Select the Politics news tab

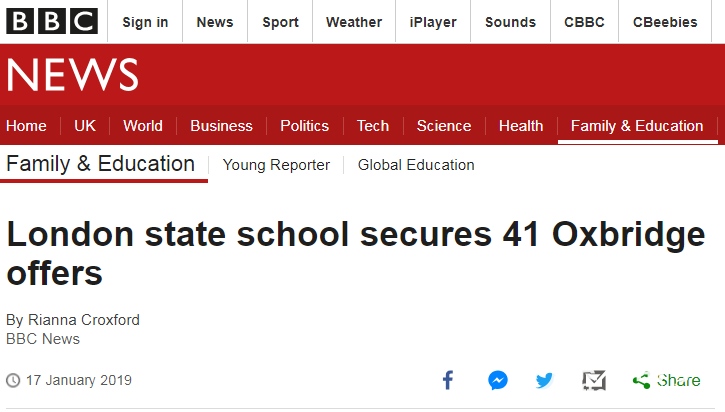(x=305, y=126)
